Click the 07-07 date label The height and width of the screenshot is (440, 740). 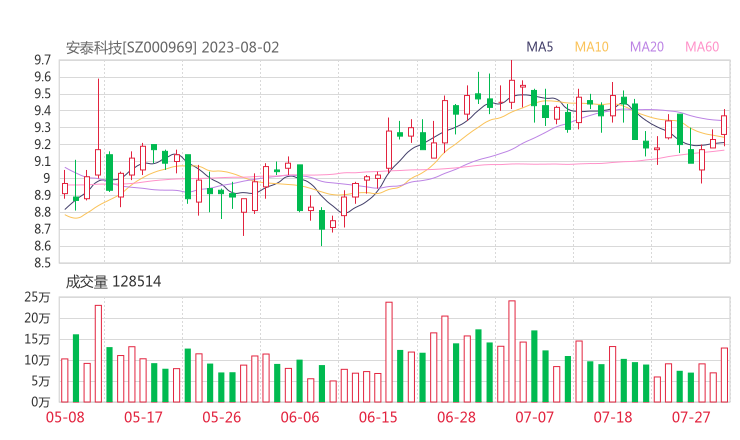tap(534, 417)
